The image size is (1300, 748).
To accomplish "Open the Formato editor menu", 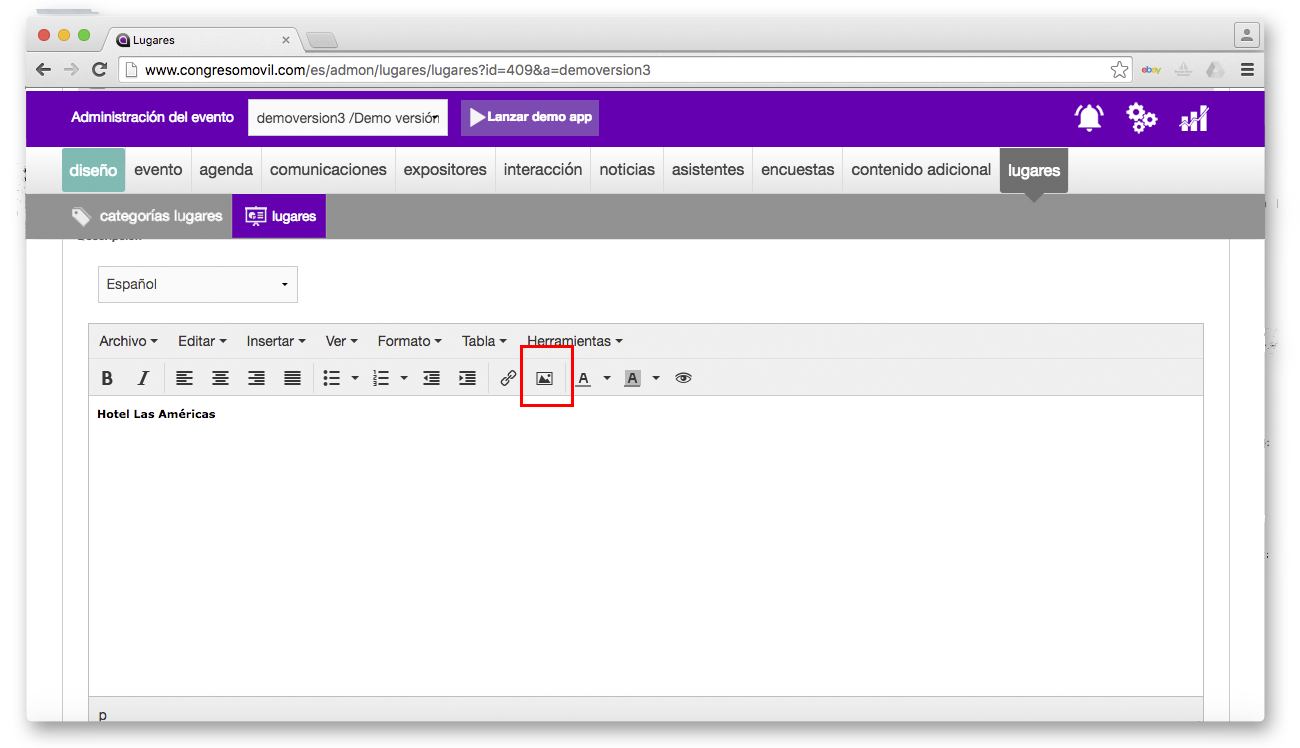I will coord(409,341).
